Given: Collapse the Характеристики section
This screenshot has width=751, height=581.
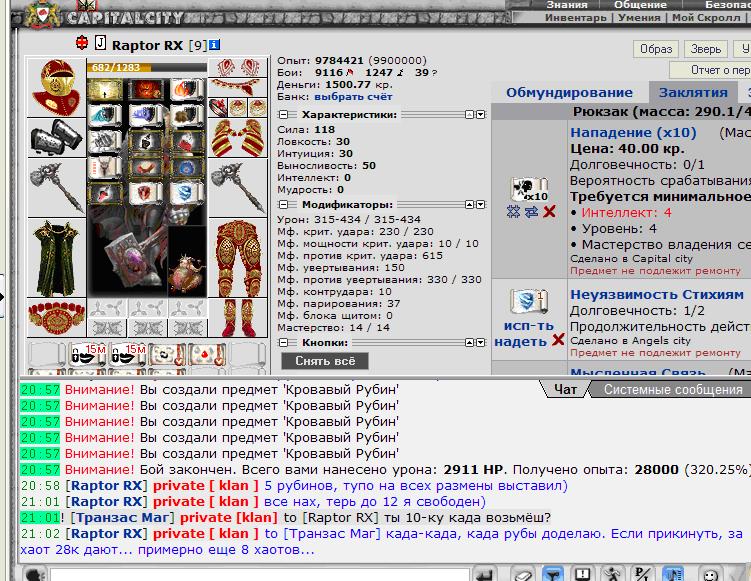Looking at the screenshot, I should 284,114.
